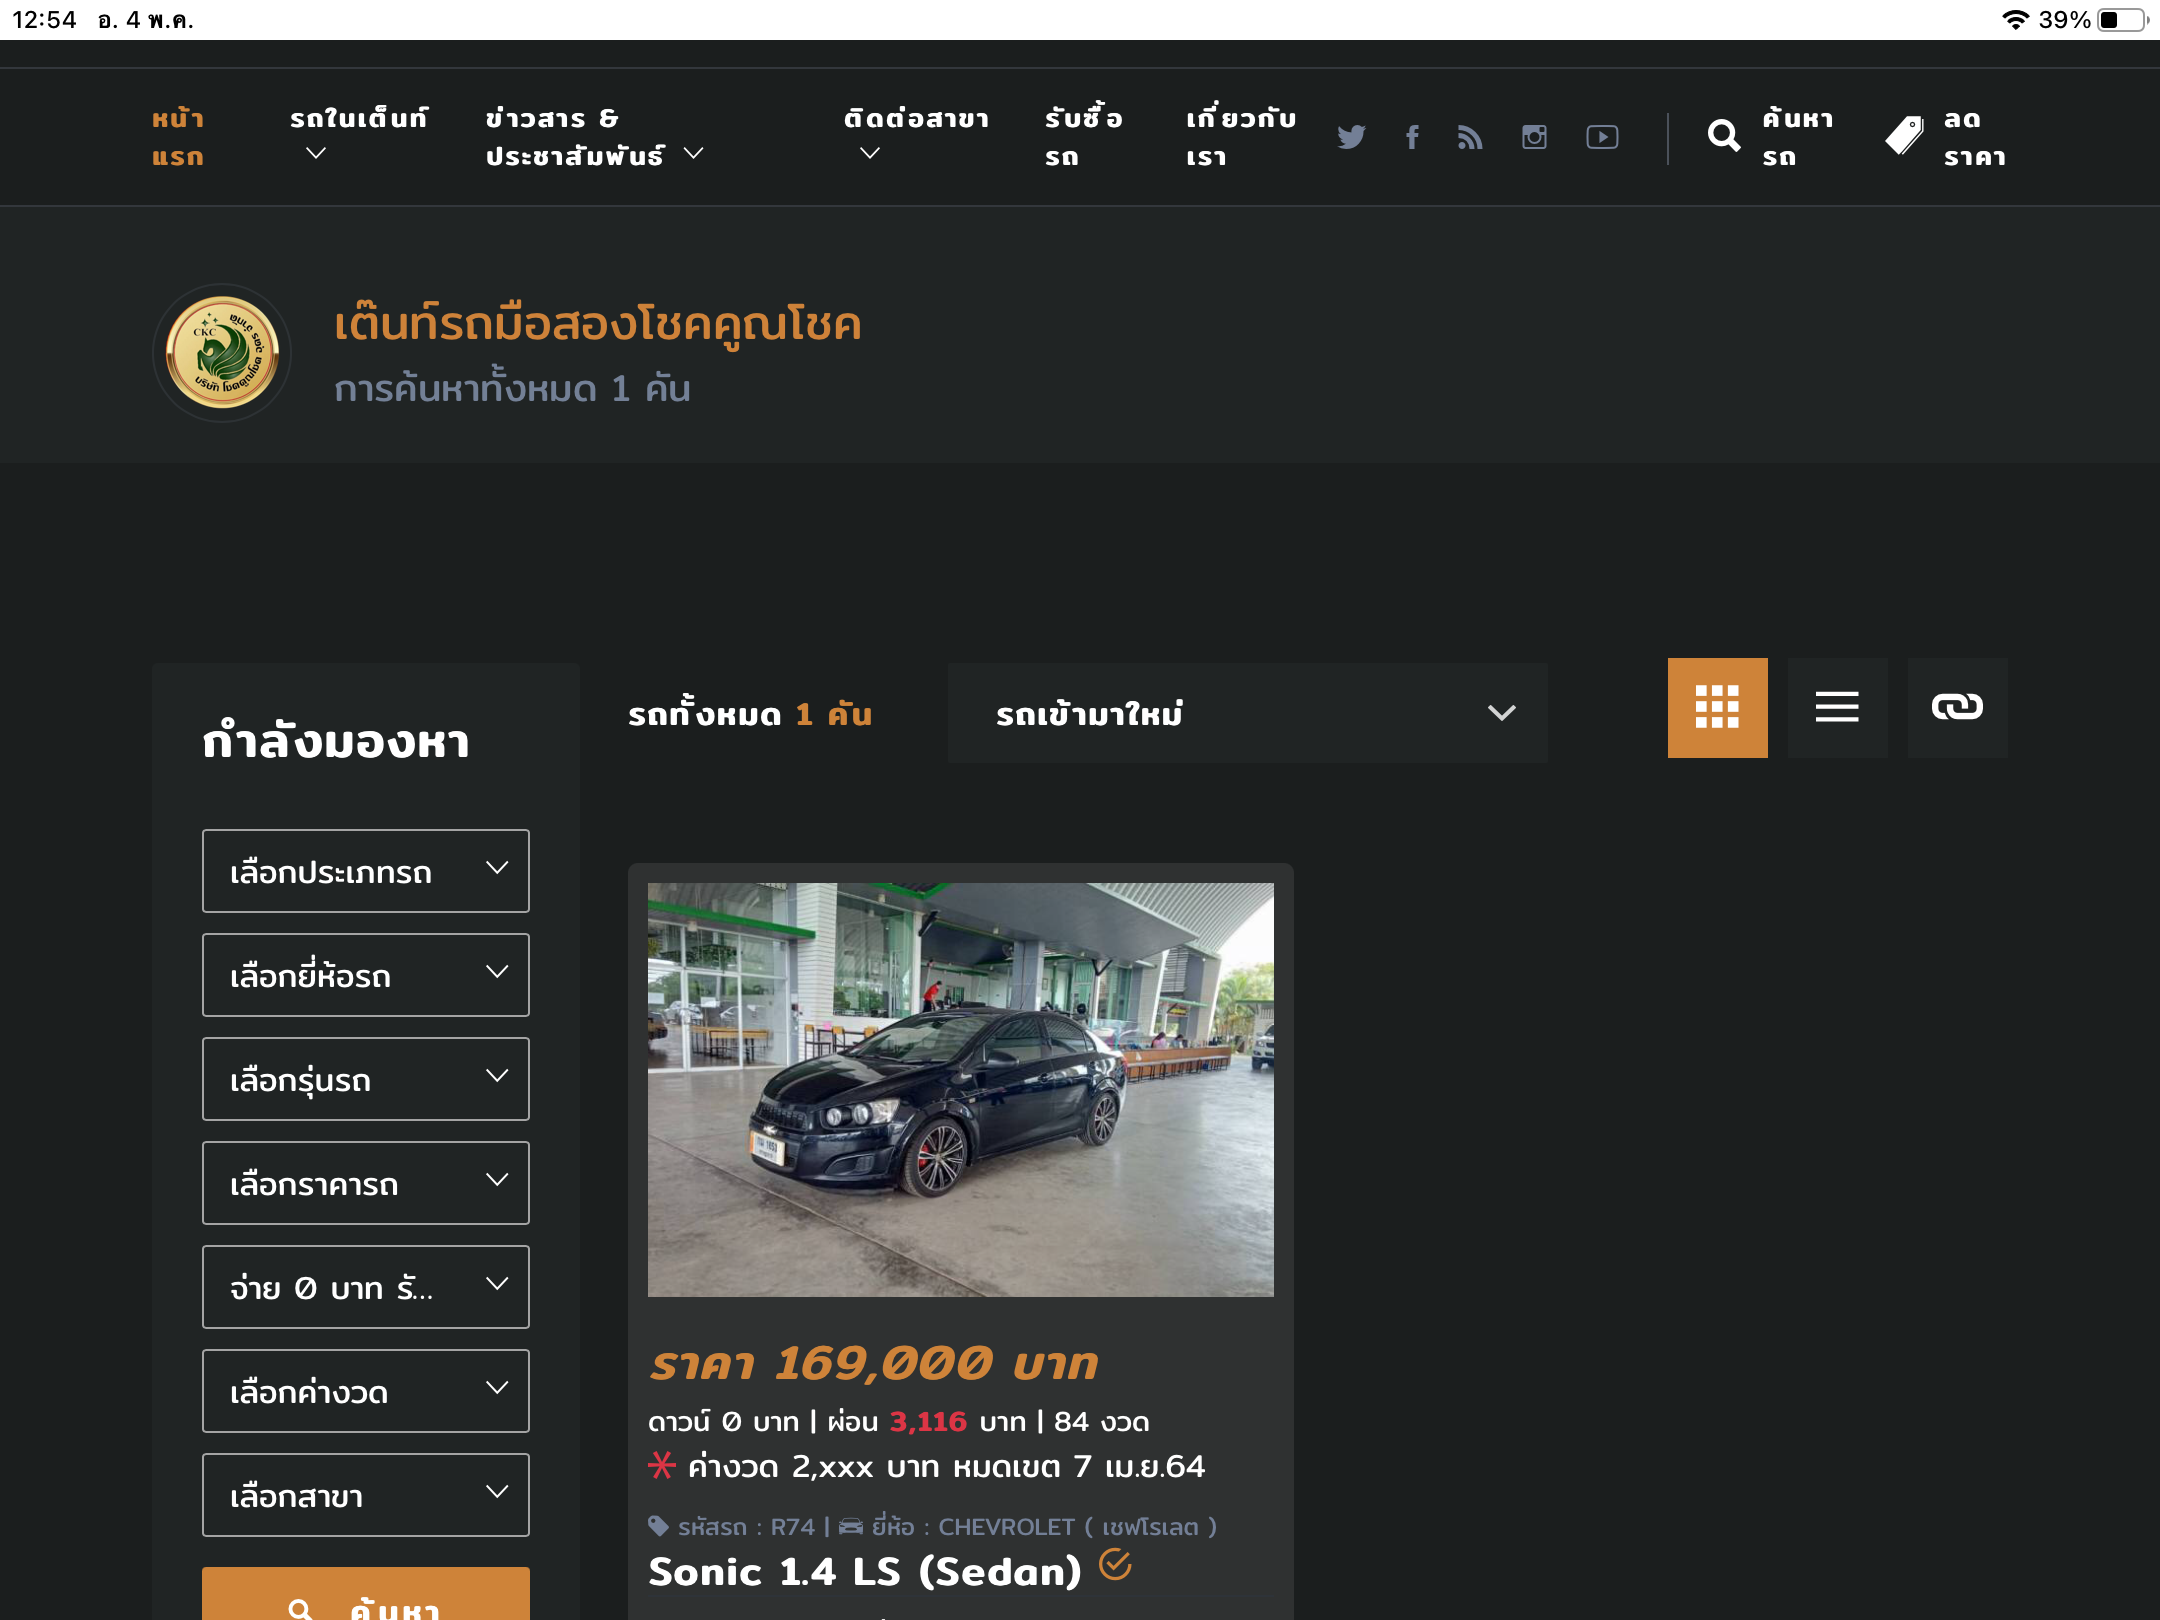Screen dimensions: 2160x1620
Task: Open the Sonic 1.4 LS Sedan listing
Action: (x=865, y=1572)
